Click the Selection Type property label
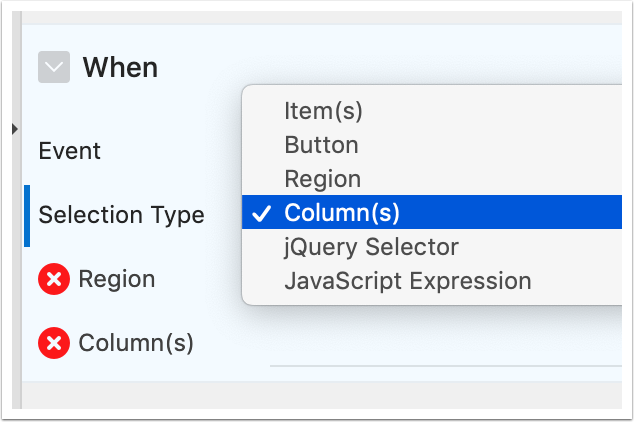The height and width of the screenshot is (422, 634). (121, 215)
